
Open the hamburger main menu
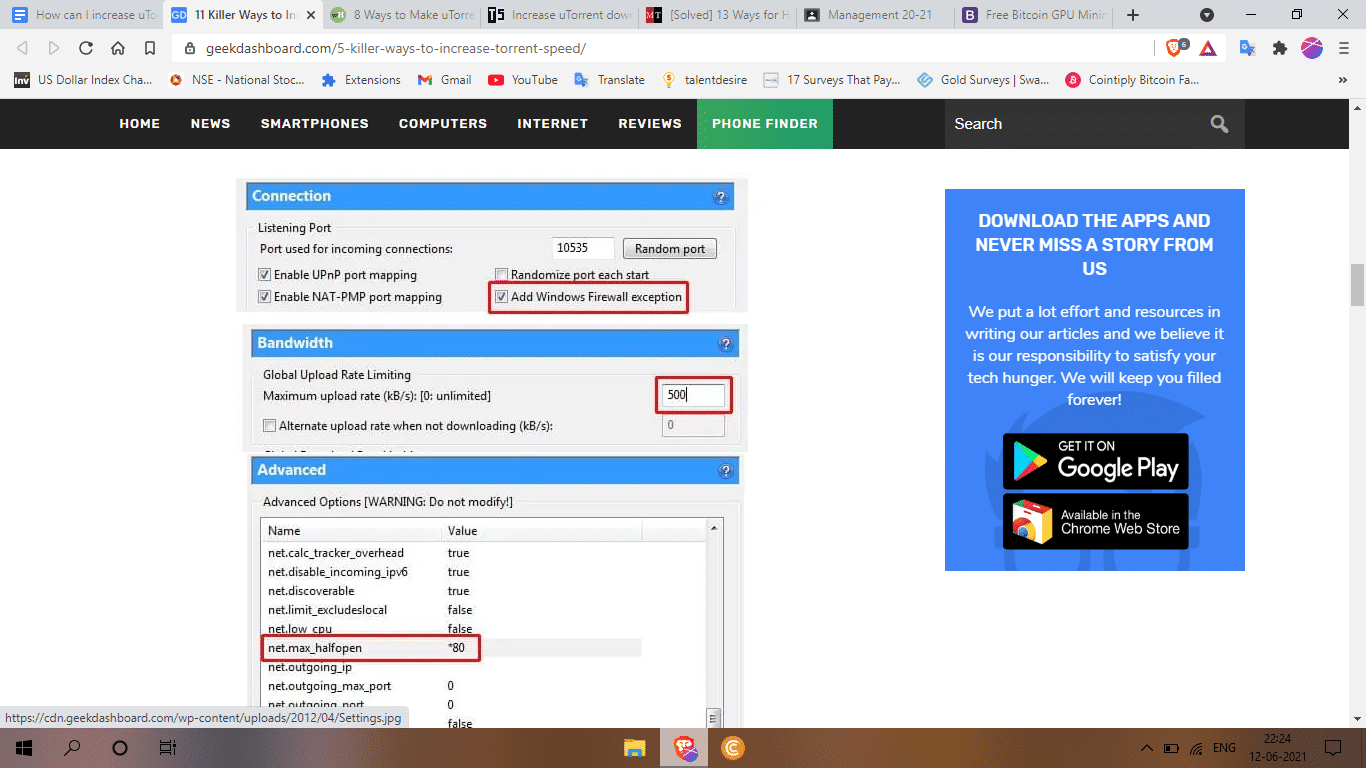(x=1342, y=48)
